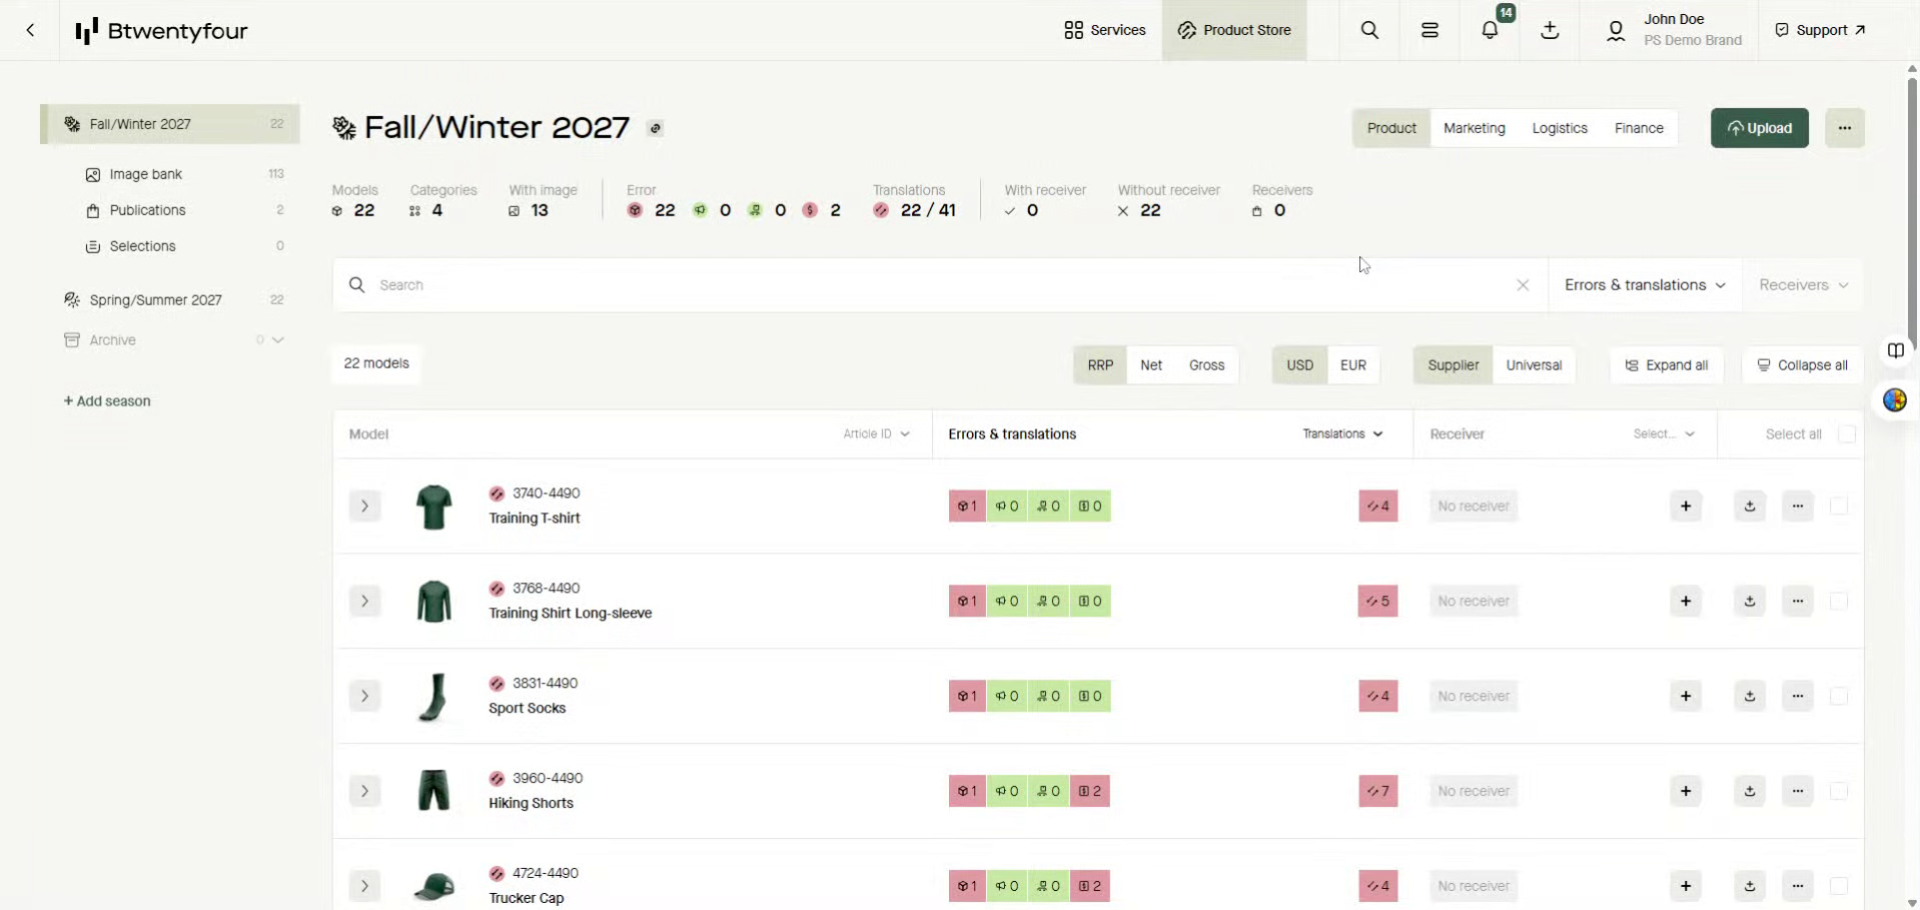Add receiver for Sport Socks with plus
This screenshot has width=1920, height=910.
point(1686,696)
